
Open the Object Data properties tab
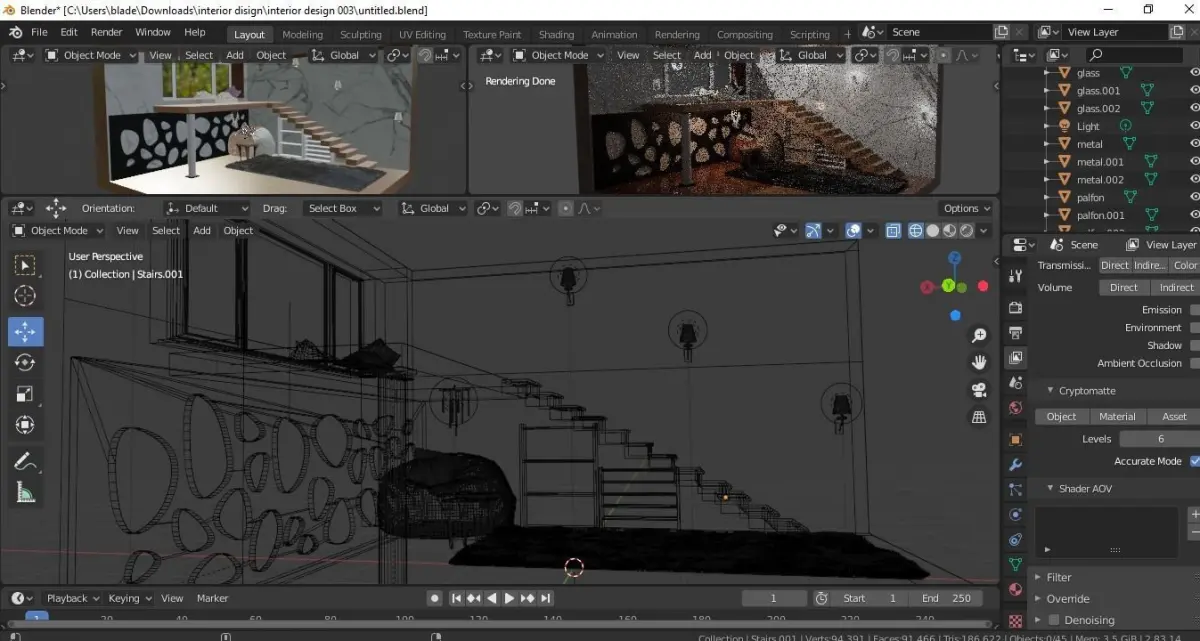click(1016, 565)
